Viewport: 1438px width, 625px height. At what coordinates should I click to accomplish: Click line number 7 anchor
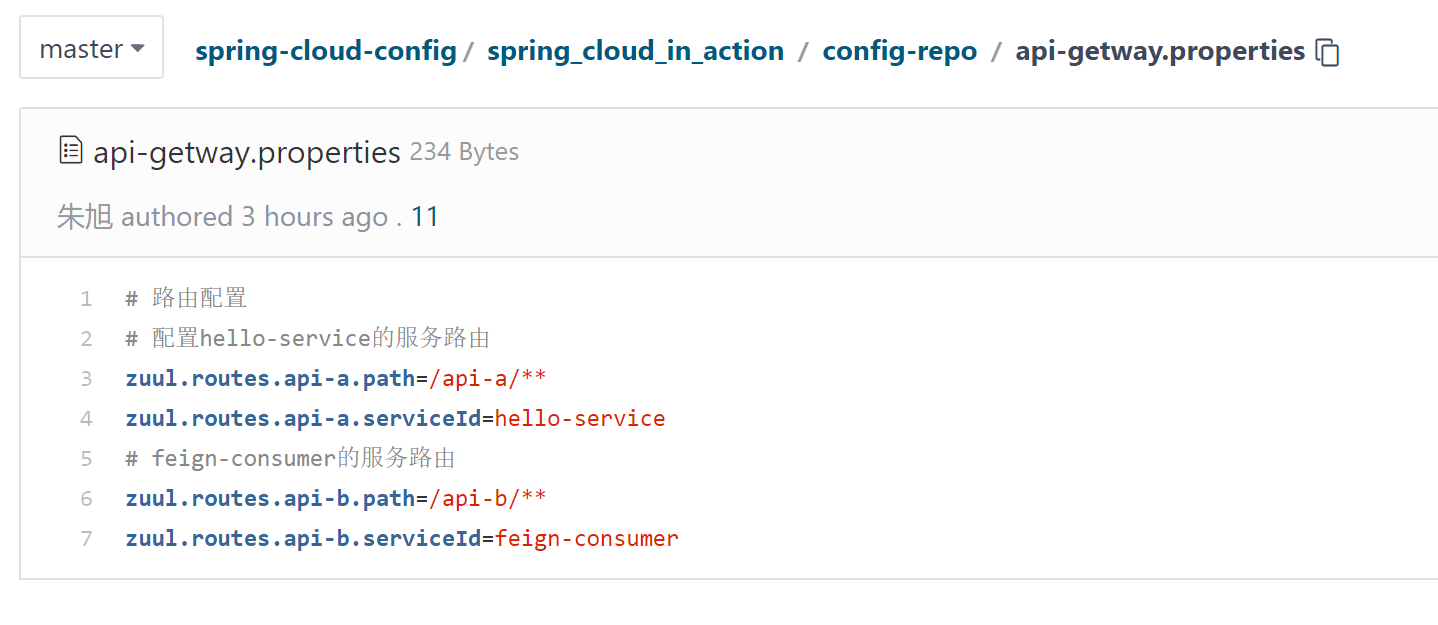point(86,539)
